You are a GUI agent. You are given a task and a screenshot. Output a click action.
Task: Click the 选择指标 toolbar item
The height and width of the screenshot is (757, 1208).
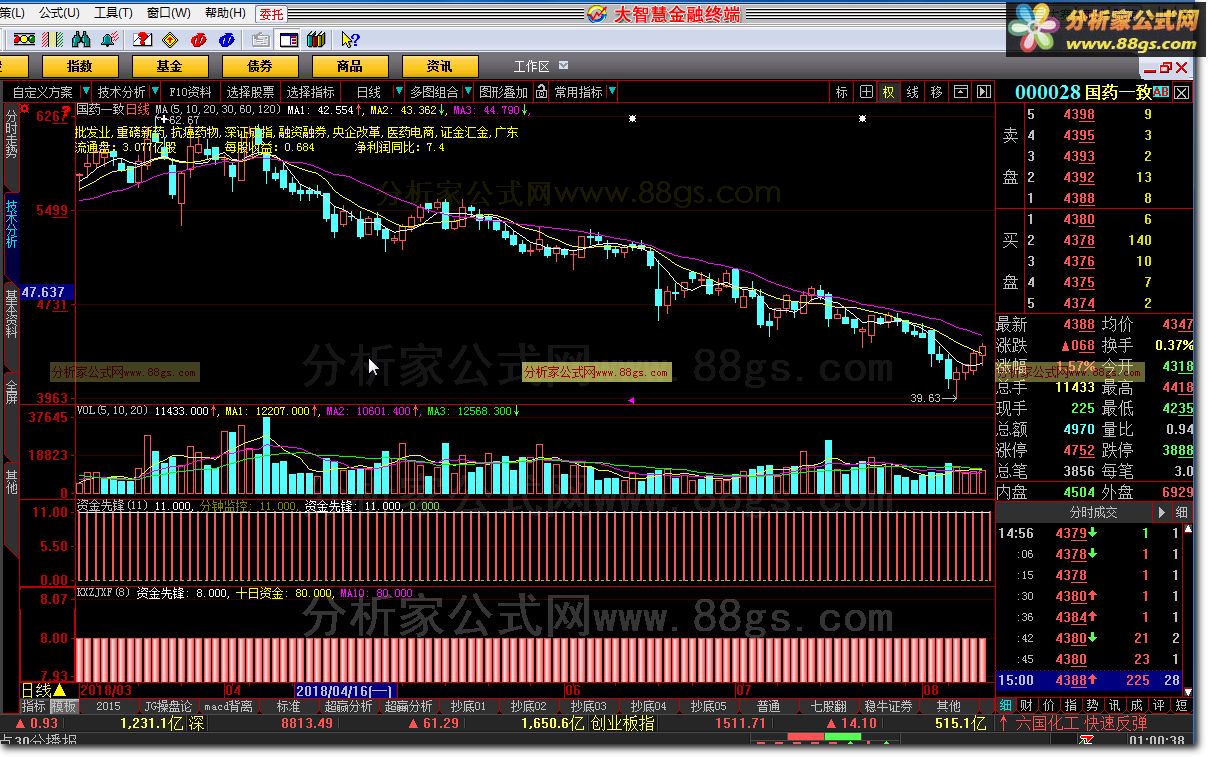311,91
